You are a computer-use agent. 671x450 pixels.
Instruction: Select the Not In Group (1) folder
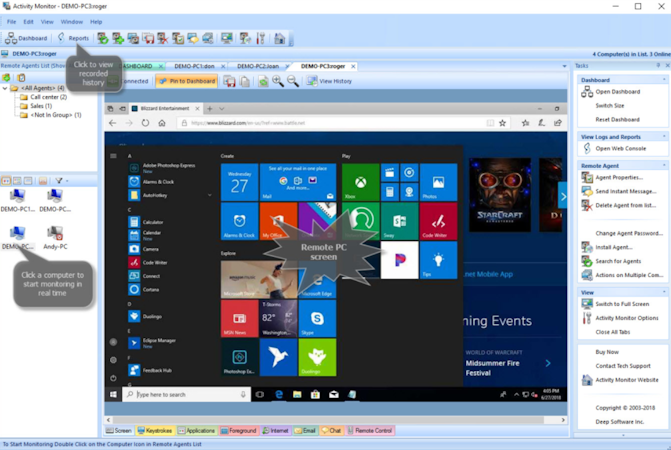click(56, 115)
